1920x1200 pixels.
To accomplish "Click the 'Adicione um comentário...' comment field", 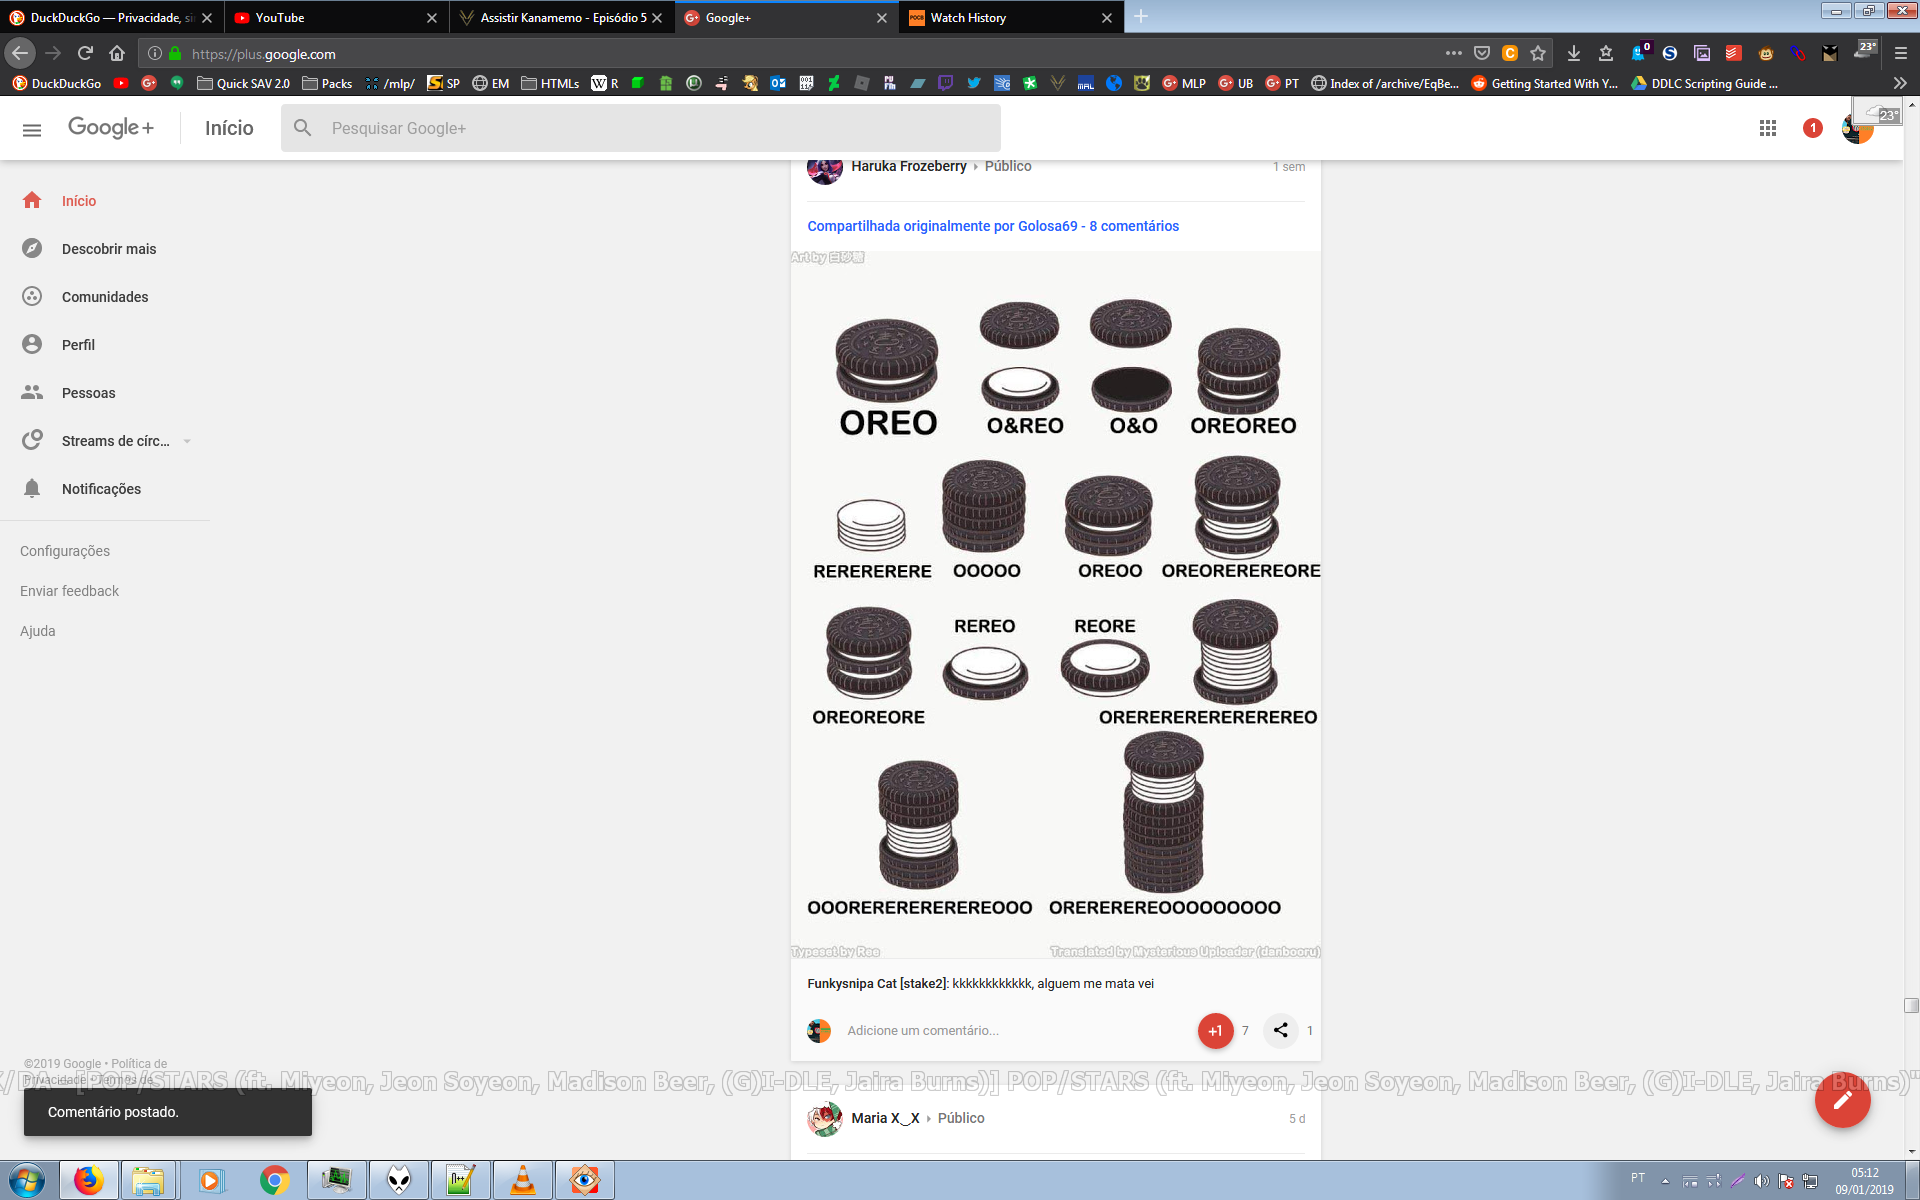I will pos(923,1030).
